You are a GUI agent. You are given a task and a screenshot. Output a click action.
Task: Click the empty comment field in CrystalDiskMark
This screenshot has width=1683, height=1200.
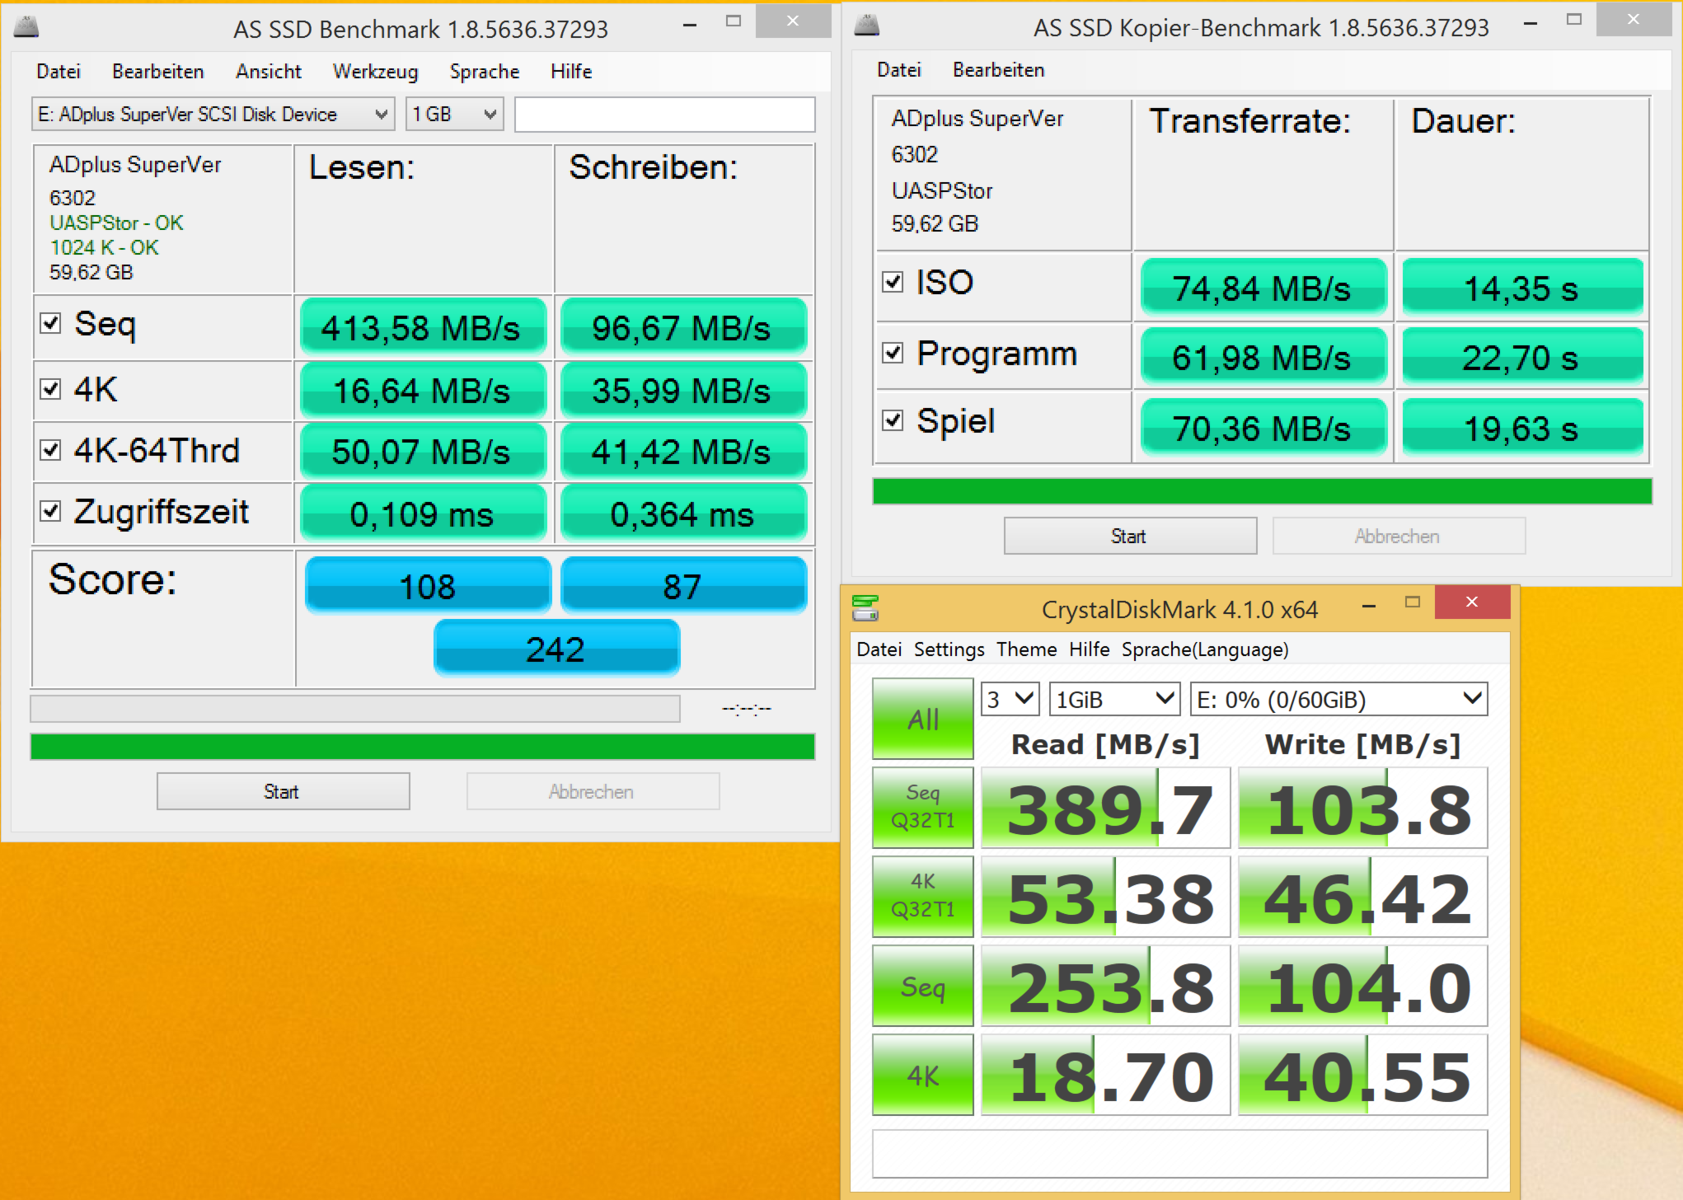tap(1180, 1153)
